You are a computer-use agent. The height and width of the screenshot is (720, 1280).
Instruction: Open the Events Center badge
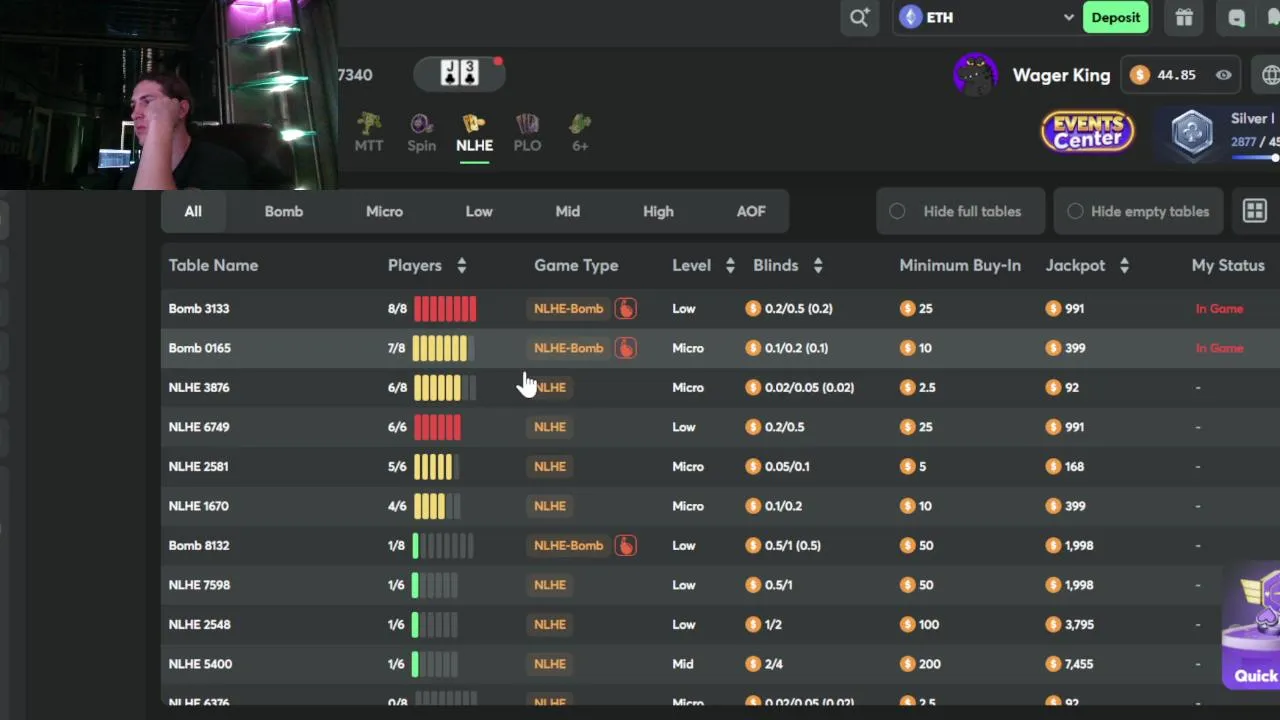pos(1088,132)
